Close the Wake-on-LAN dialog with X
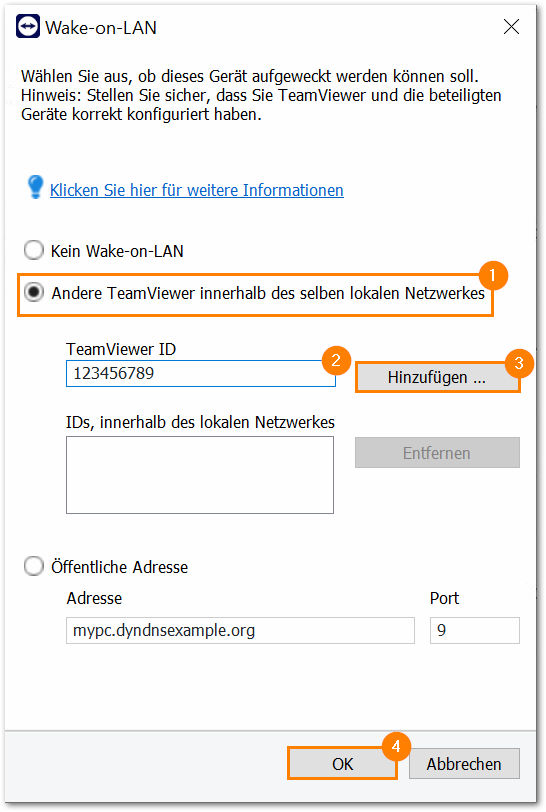 [x=511, y=26]
